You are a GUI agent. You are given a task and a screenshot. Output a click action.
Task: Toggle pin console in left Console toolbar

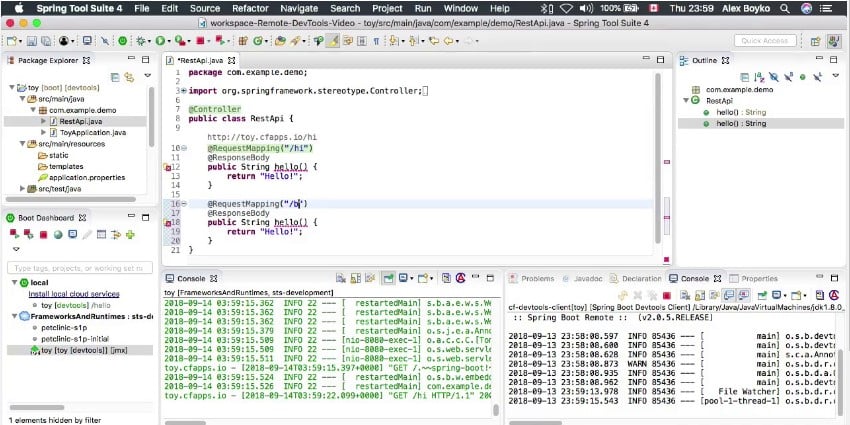click(x=388, y=279)
